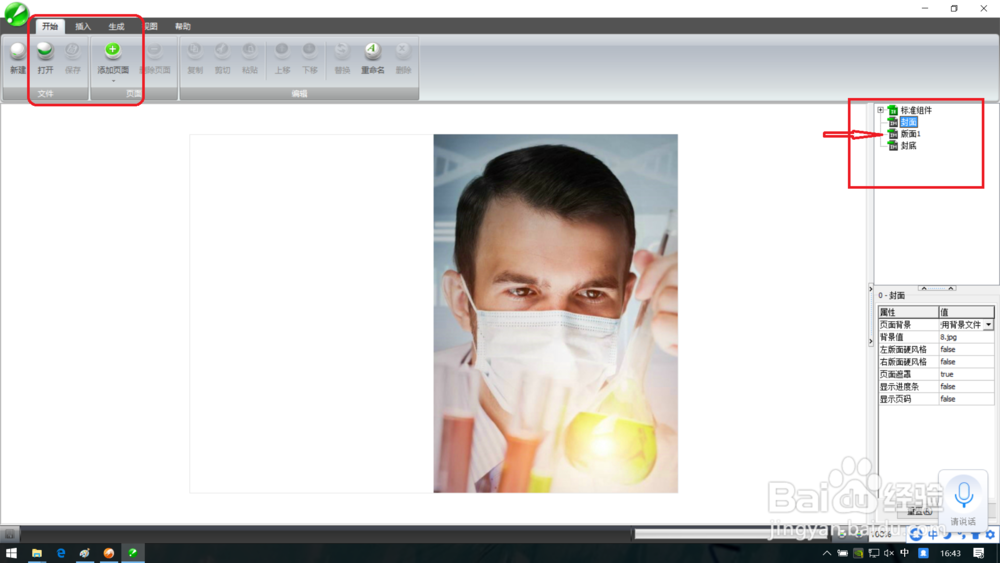Switch to the 生成 ribbon tab

tap(116, 26)
